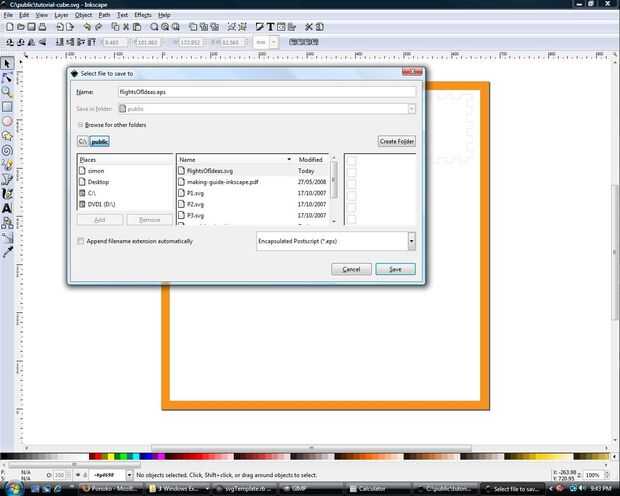Open the Path menu
Viewport: 620px width, 496px height.
(x=104, y=15)
